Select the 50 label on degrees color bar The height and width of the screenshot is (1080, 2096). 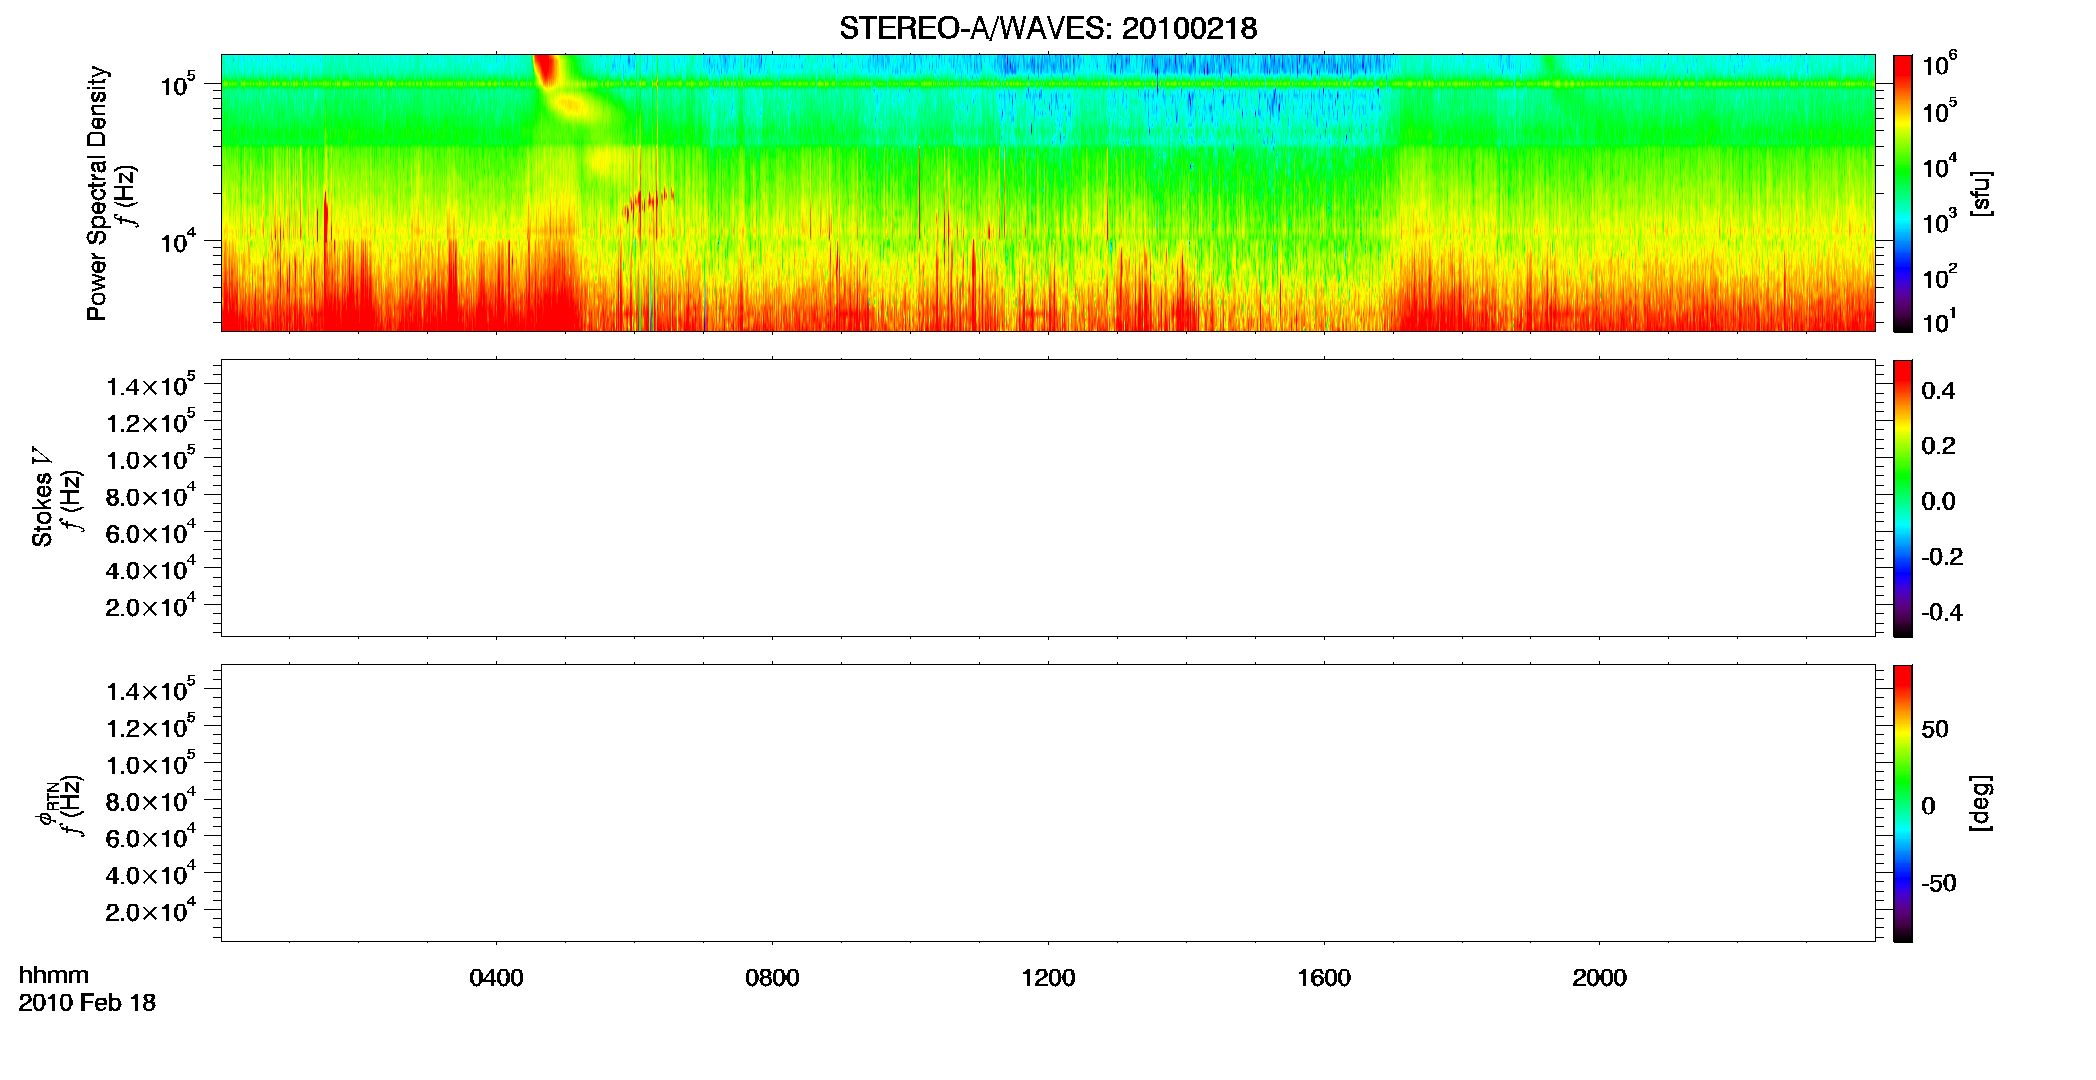click(1935, 729)
